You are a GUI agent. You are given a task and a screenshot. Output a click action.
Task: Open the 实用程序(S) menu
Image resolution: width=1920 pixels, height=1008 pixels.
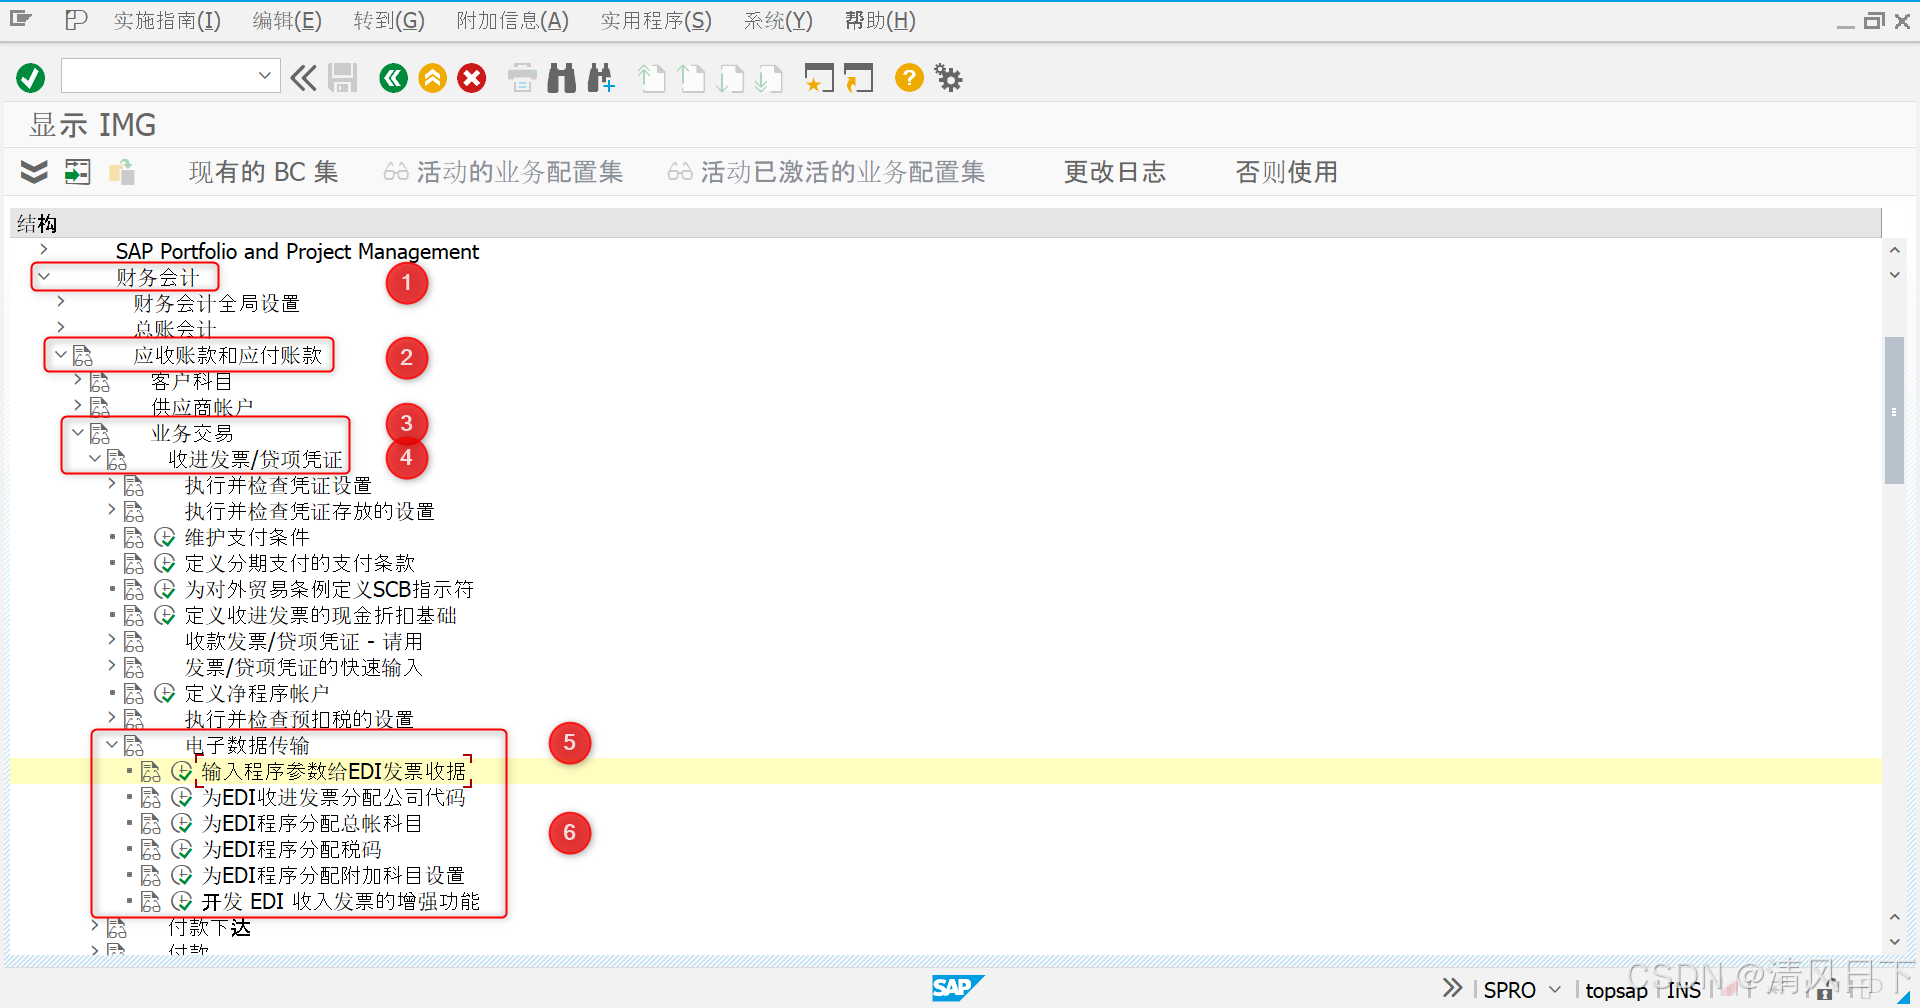pyautogui.click(x=656, y=21)
